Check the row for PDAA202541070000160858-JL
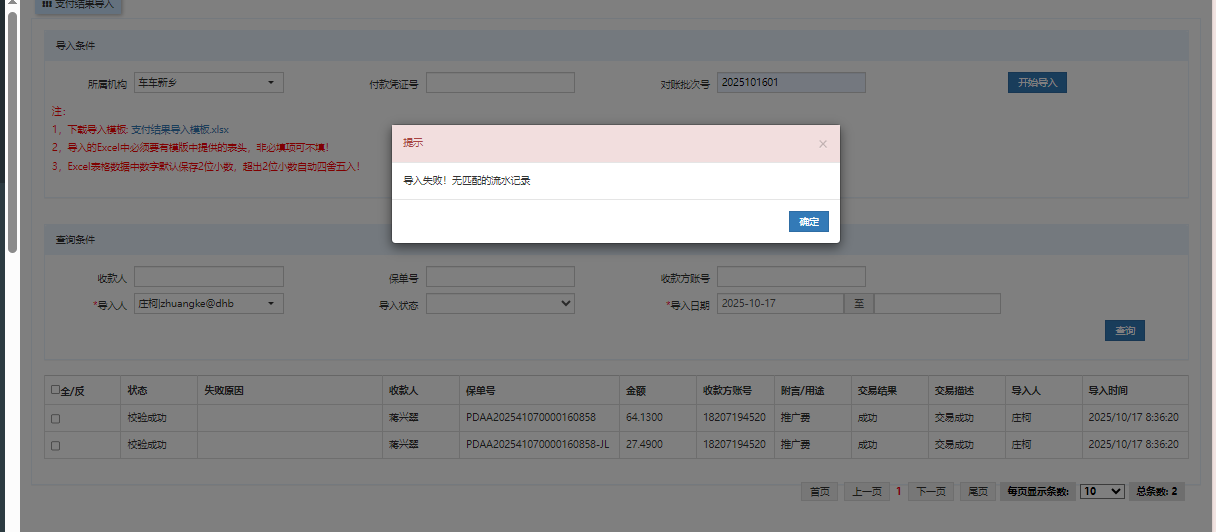Viewport: 1216px width, 532px height. click(x=55, y=446)
